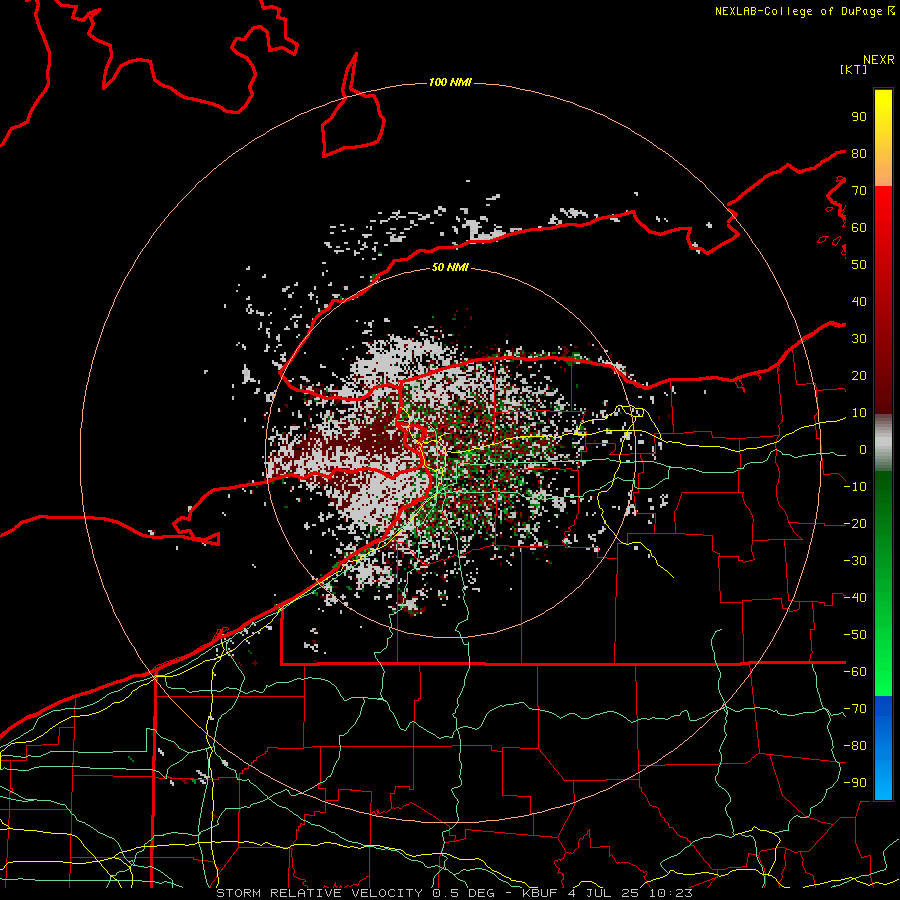The width and height of the screenshot is (900, 900).
Task: Click the NEXR label above the color scale
Action: click(879, 60)
